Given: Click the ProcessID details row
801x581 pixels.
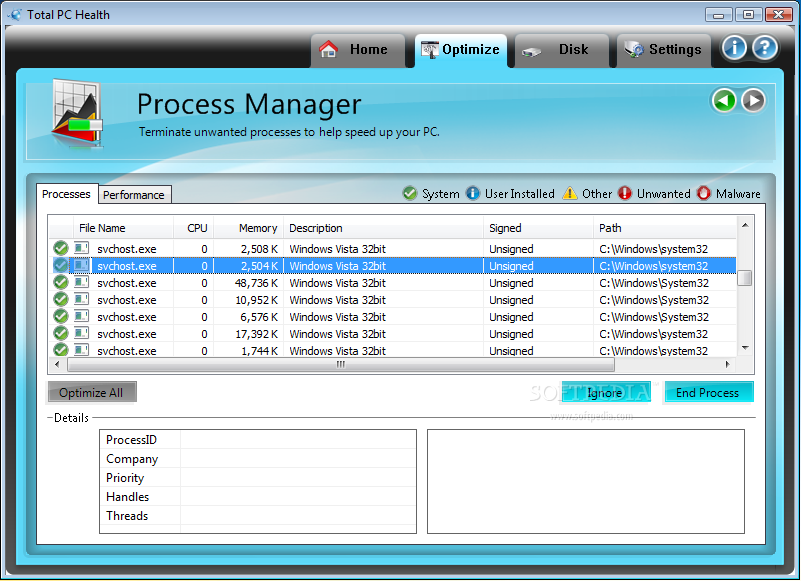Looking at the screenshot, I should coord(258,439).
